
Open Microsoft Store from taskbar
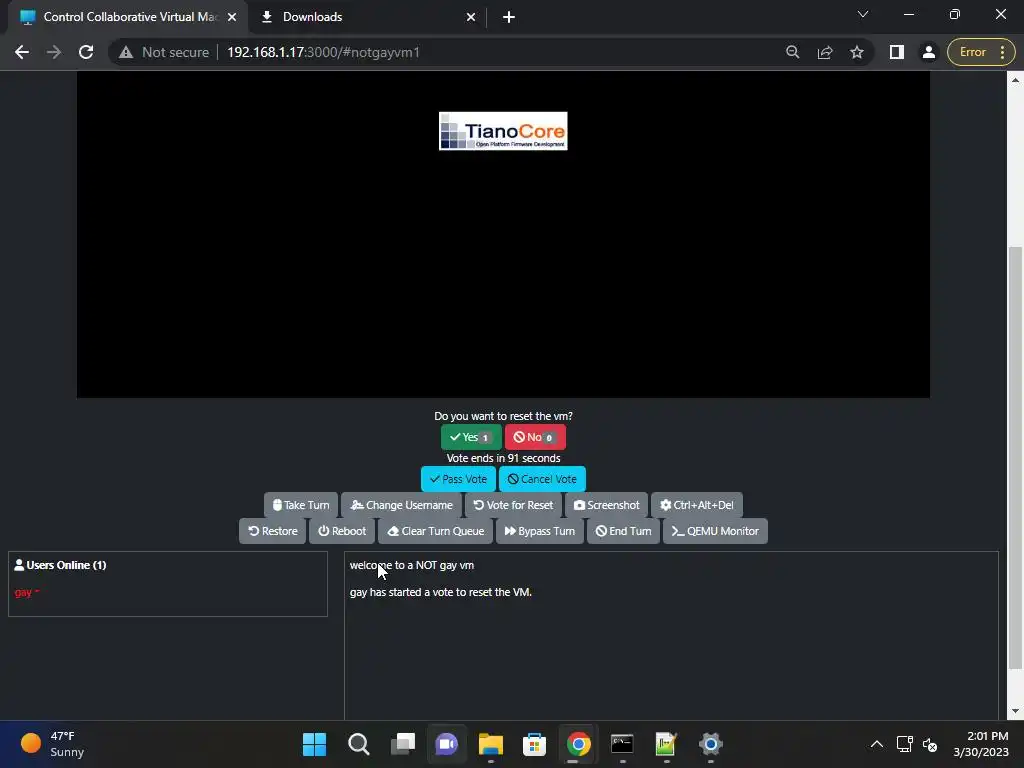(x=534, y=744)
